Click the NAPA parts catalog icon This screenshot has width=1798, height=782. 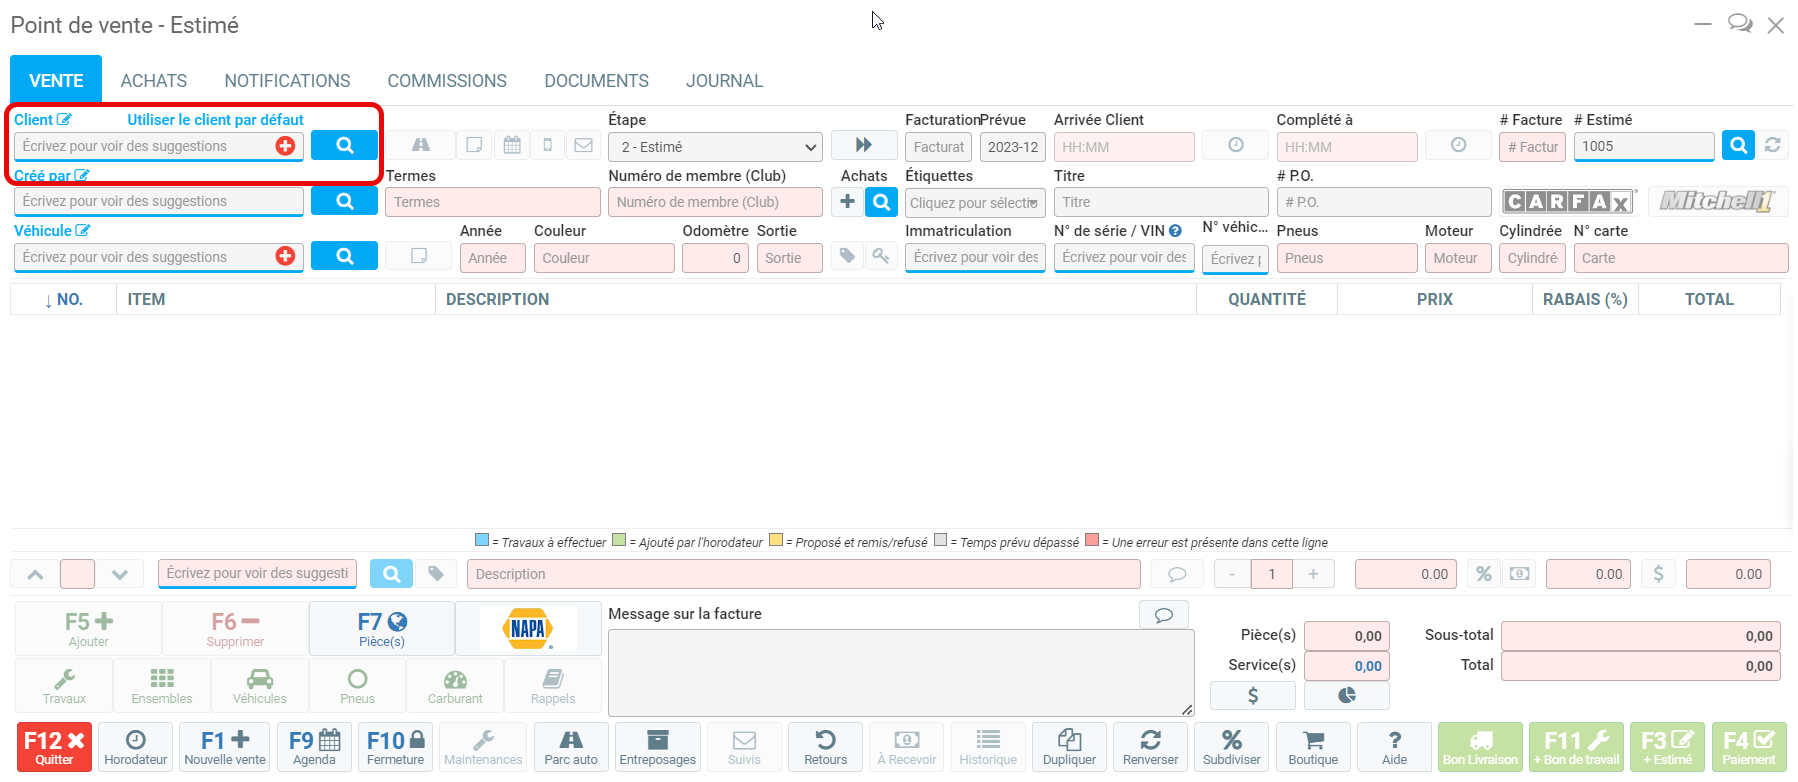coord(528,629)
